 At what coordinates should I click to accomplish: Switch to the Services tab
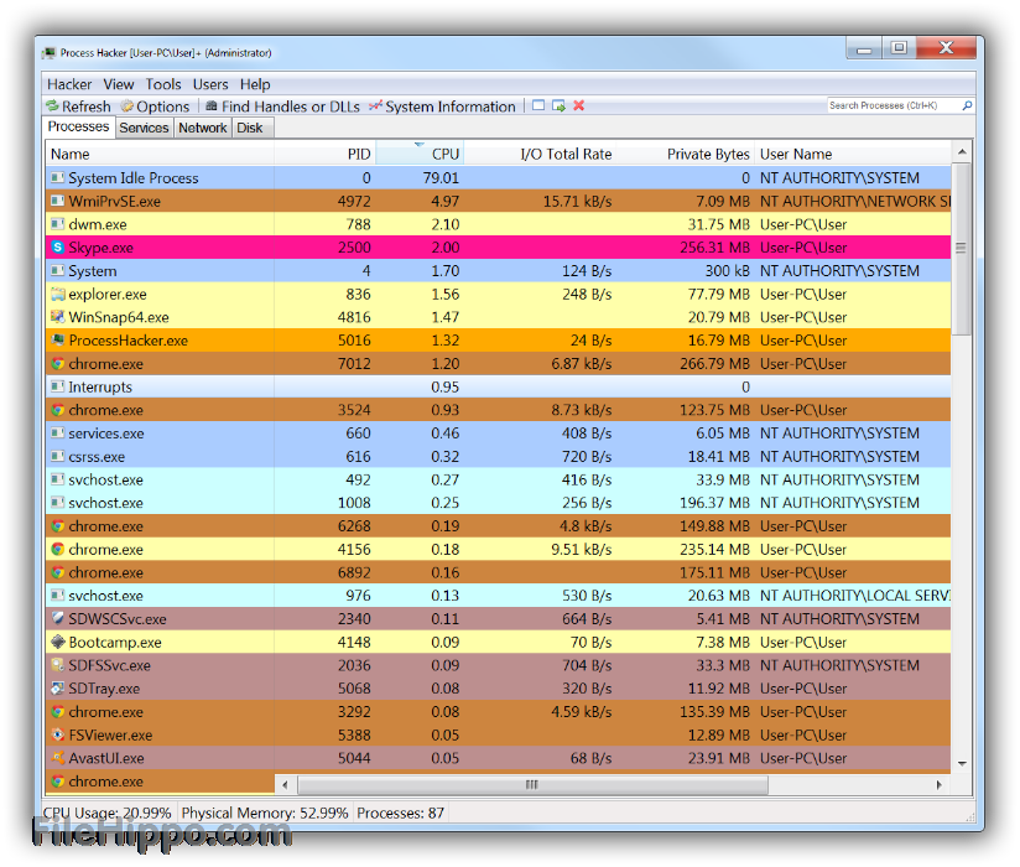(144, 128)
